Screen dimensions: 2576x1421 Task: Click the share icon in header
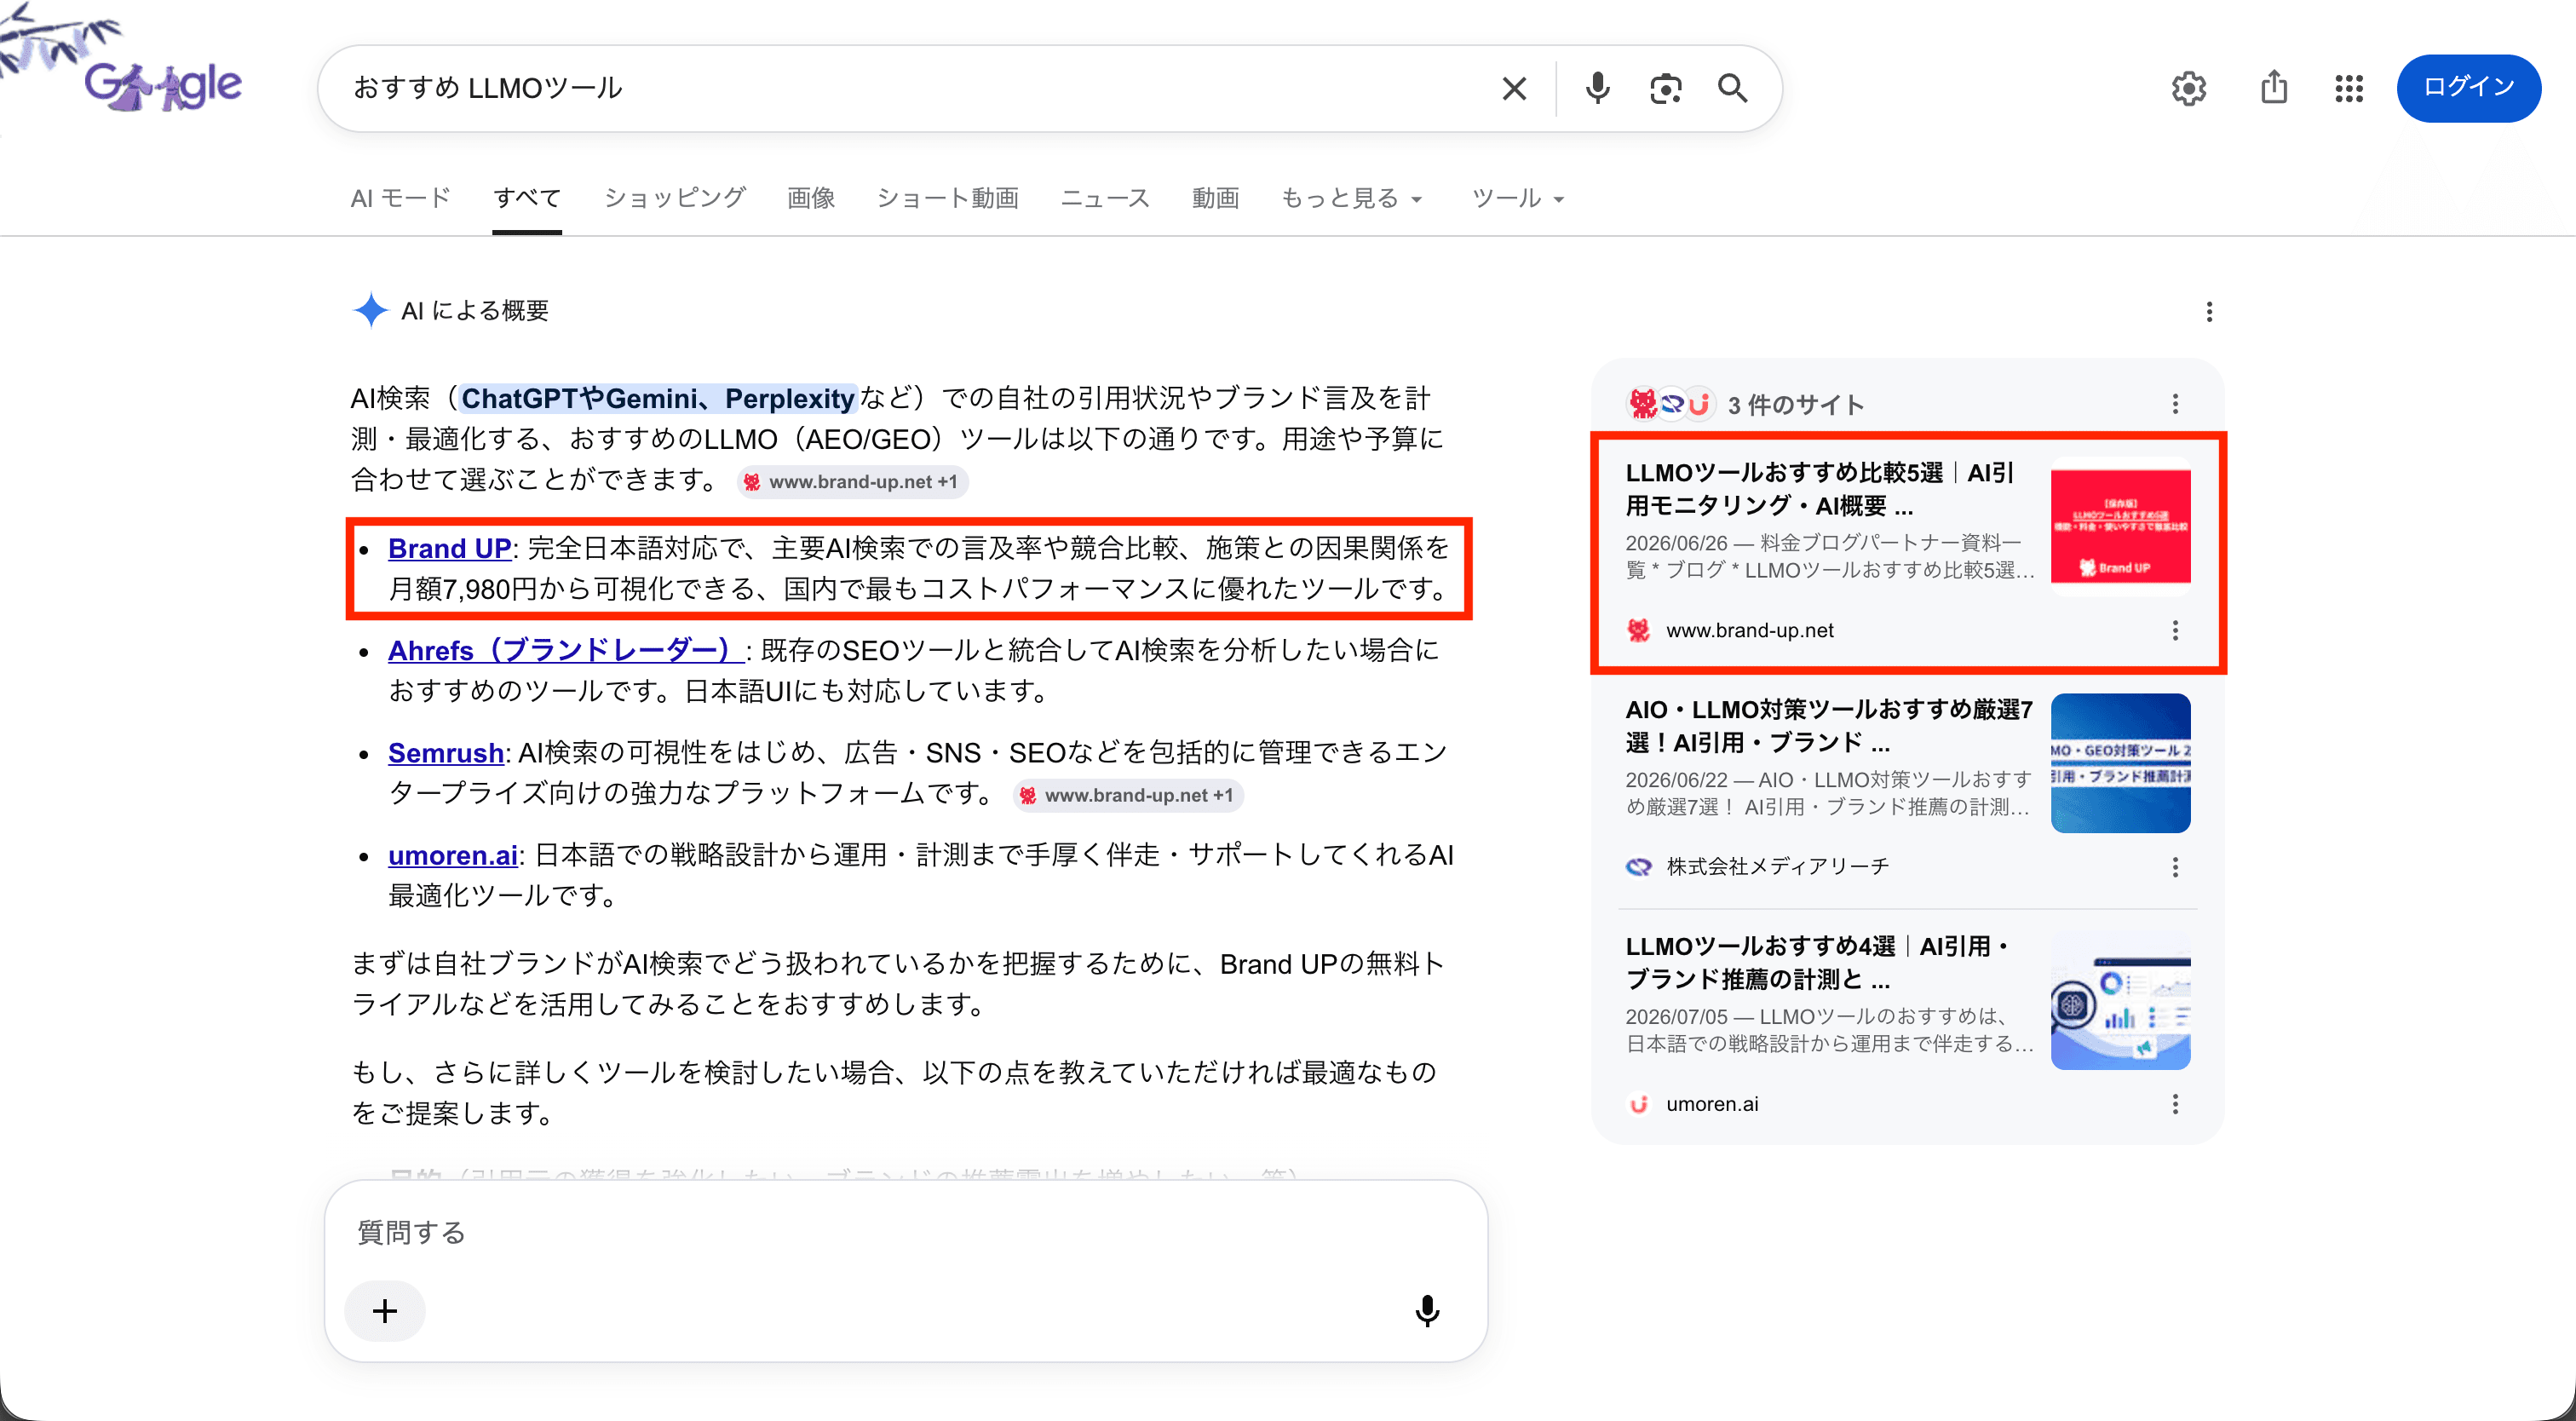click(2274, 87)
